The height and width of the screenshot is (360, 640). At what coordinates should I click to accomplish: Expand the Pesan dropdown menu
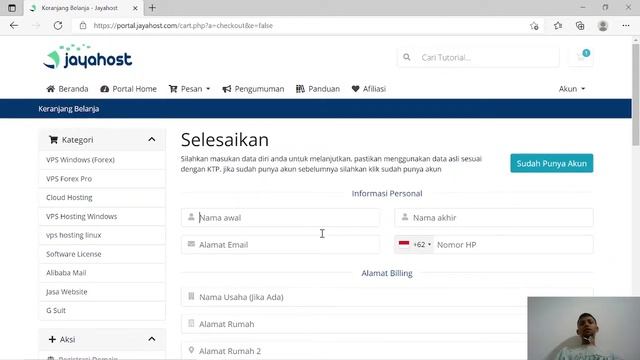[x=189, y=89]
